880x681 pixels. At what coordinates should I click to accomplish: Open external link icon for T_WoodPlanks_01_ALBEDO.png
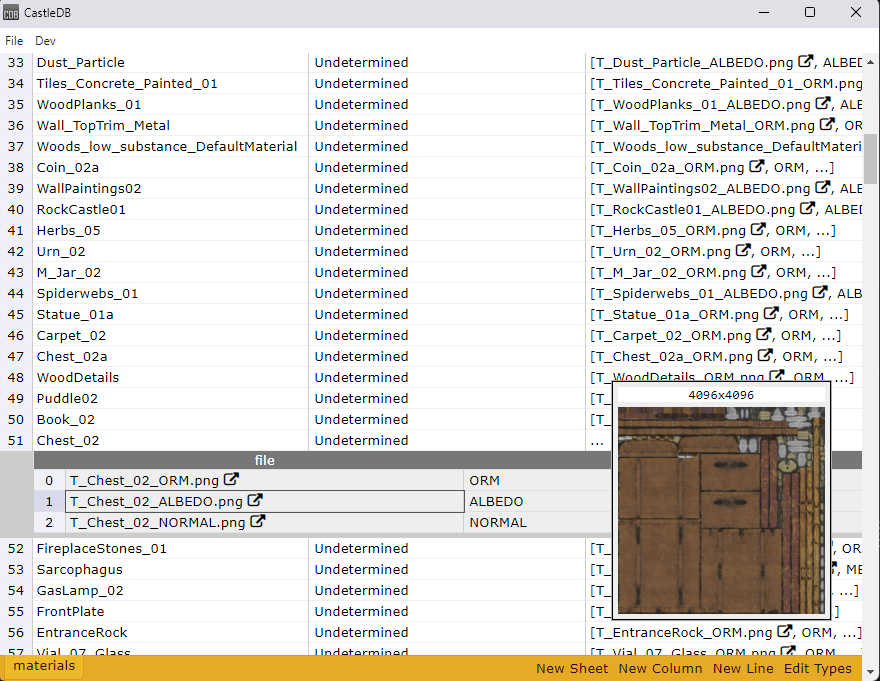(823, 103)
